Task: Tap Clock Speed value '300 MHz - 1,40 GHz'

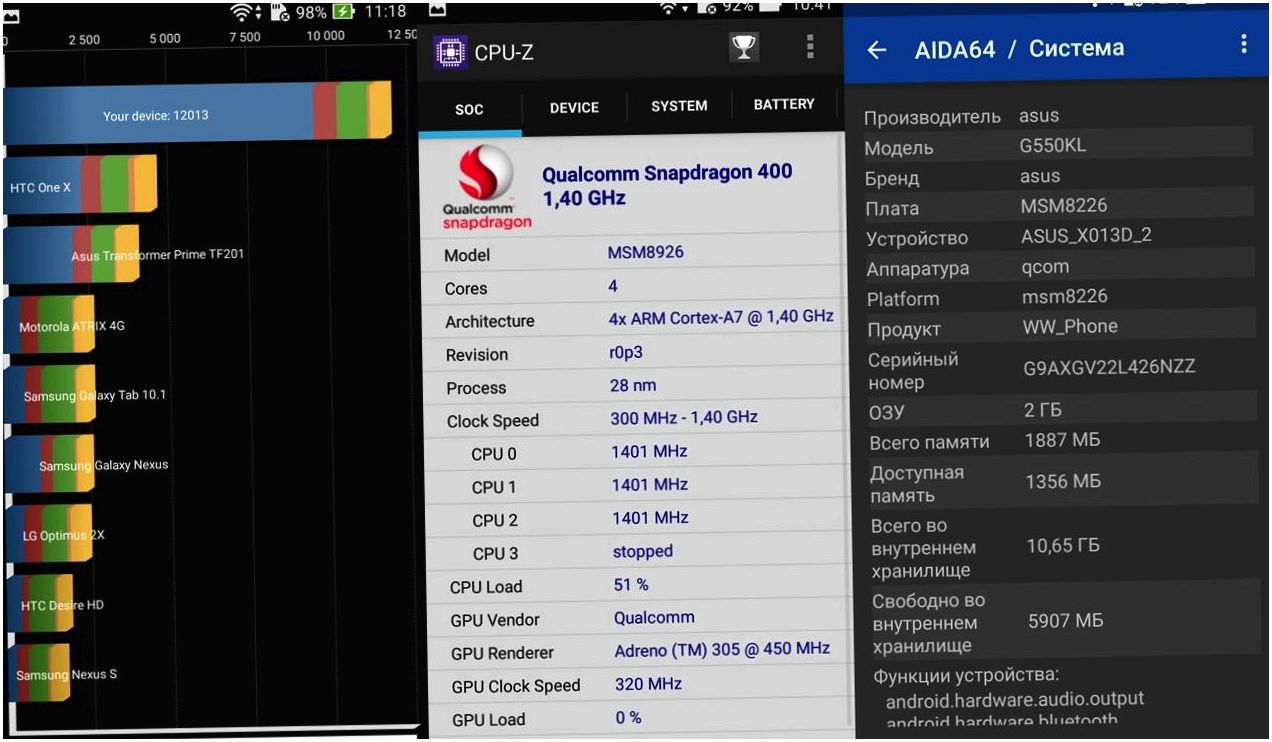Action: point(684,418)
